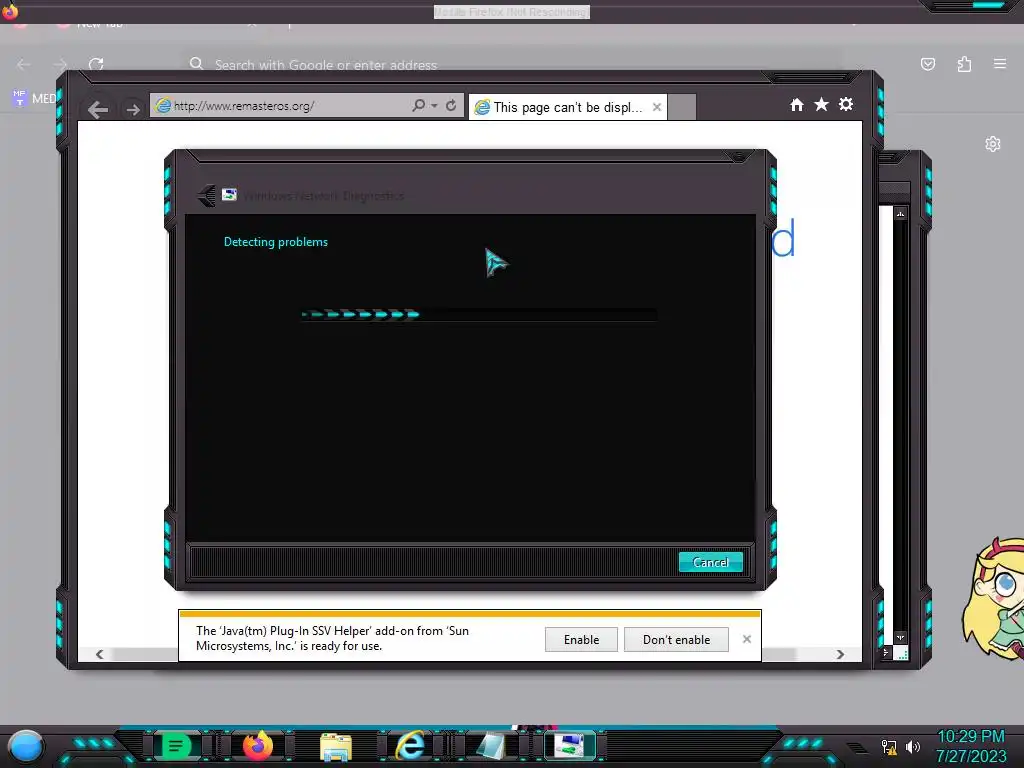Open the green notes app in taskbar
This screenshot has height=768, width=1024.
pos(175,746)
